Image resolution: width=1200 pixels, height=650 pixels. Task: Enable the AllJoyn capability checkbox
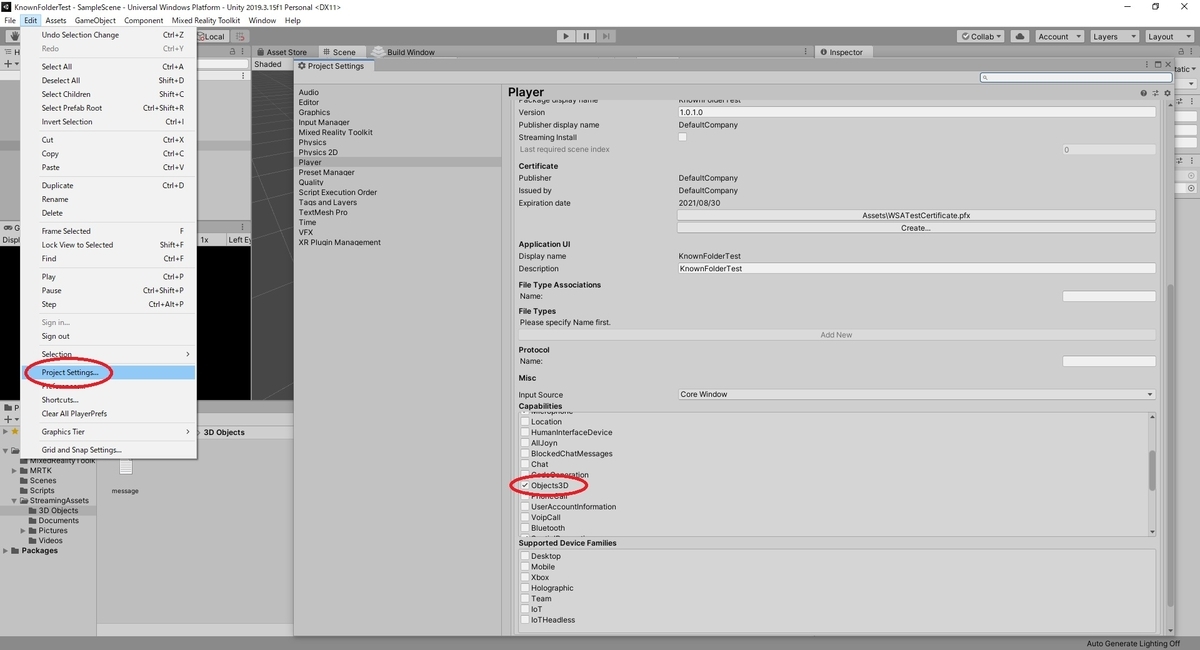coord(524,443)
